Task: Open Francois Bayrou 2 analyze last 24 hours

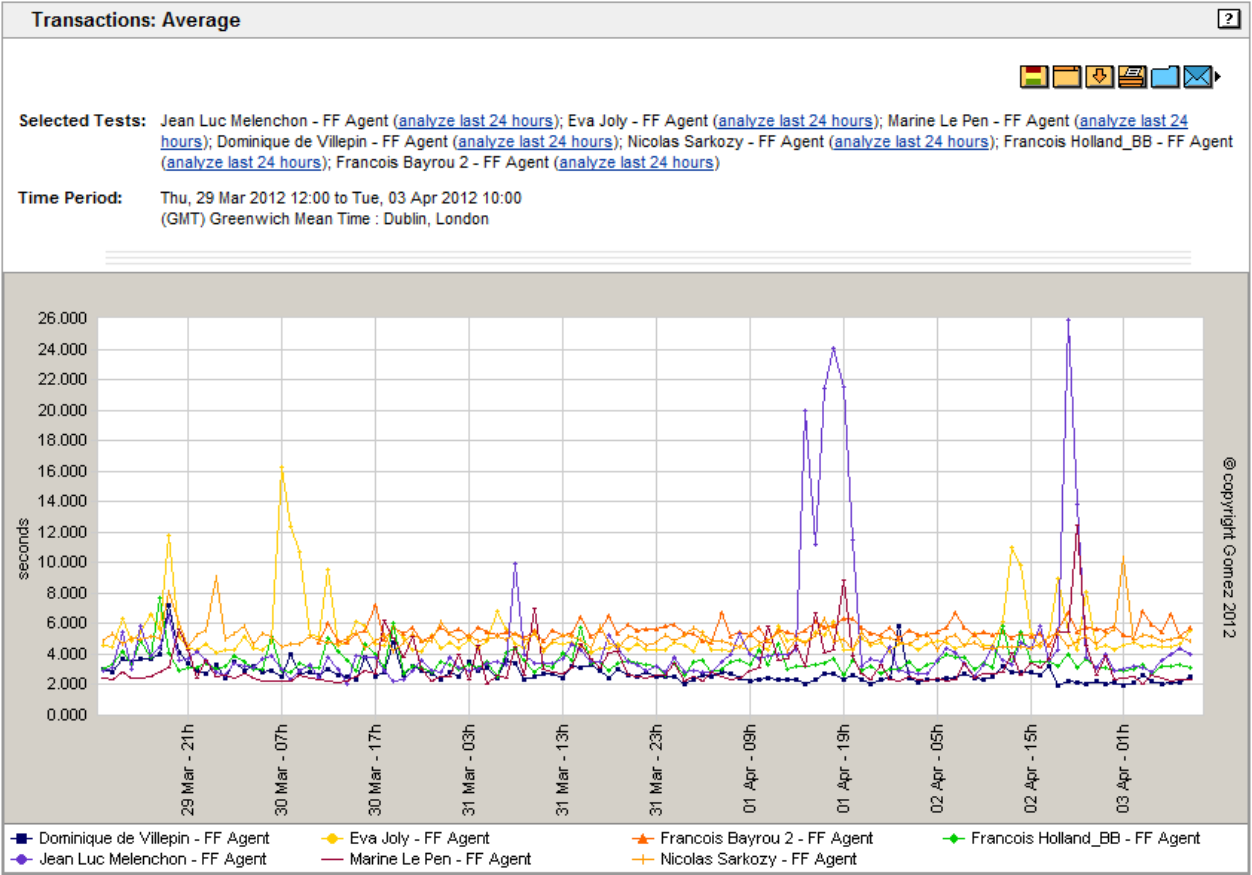Action: (636, 162)
